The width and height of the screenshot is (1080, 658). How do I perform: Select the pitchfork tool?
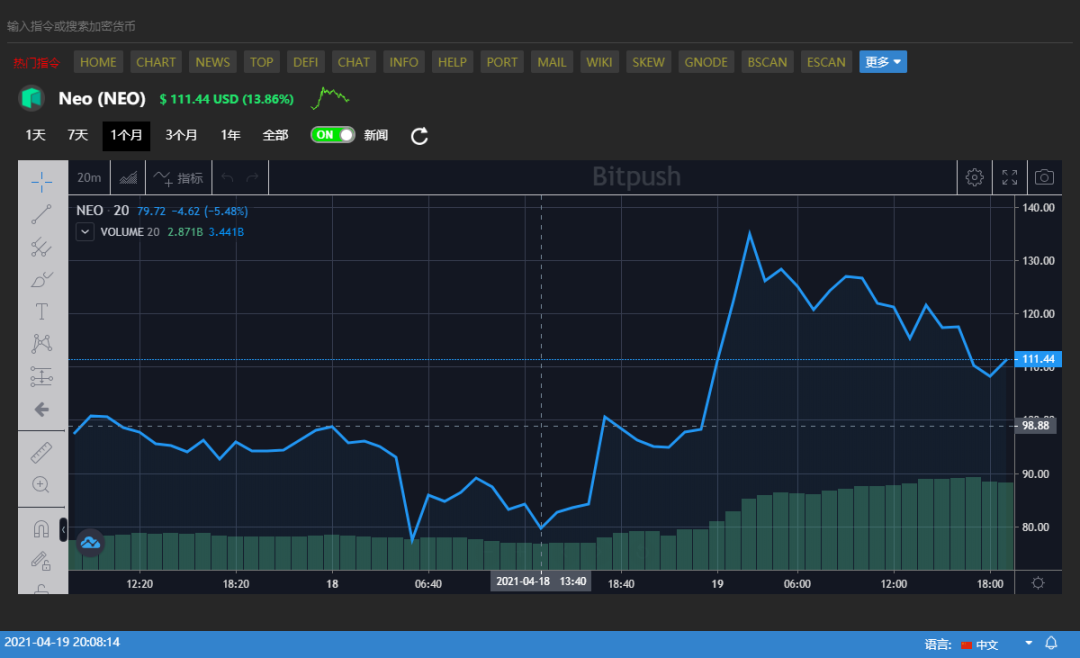[x=41, y=247]
